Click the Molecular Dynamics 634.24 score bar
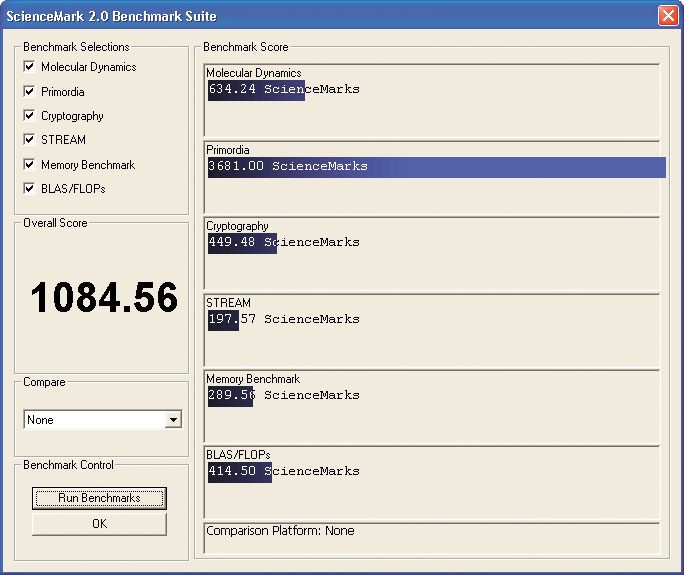 point(256,90)
